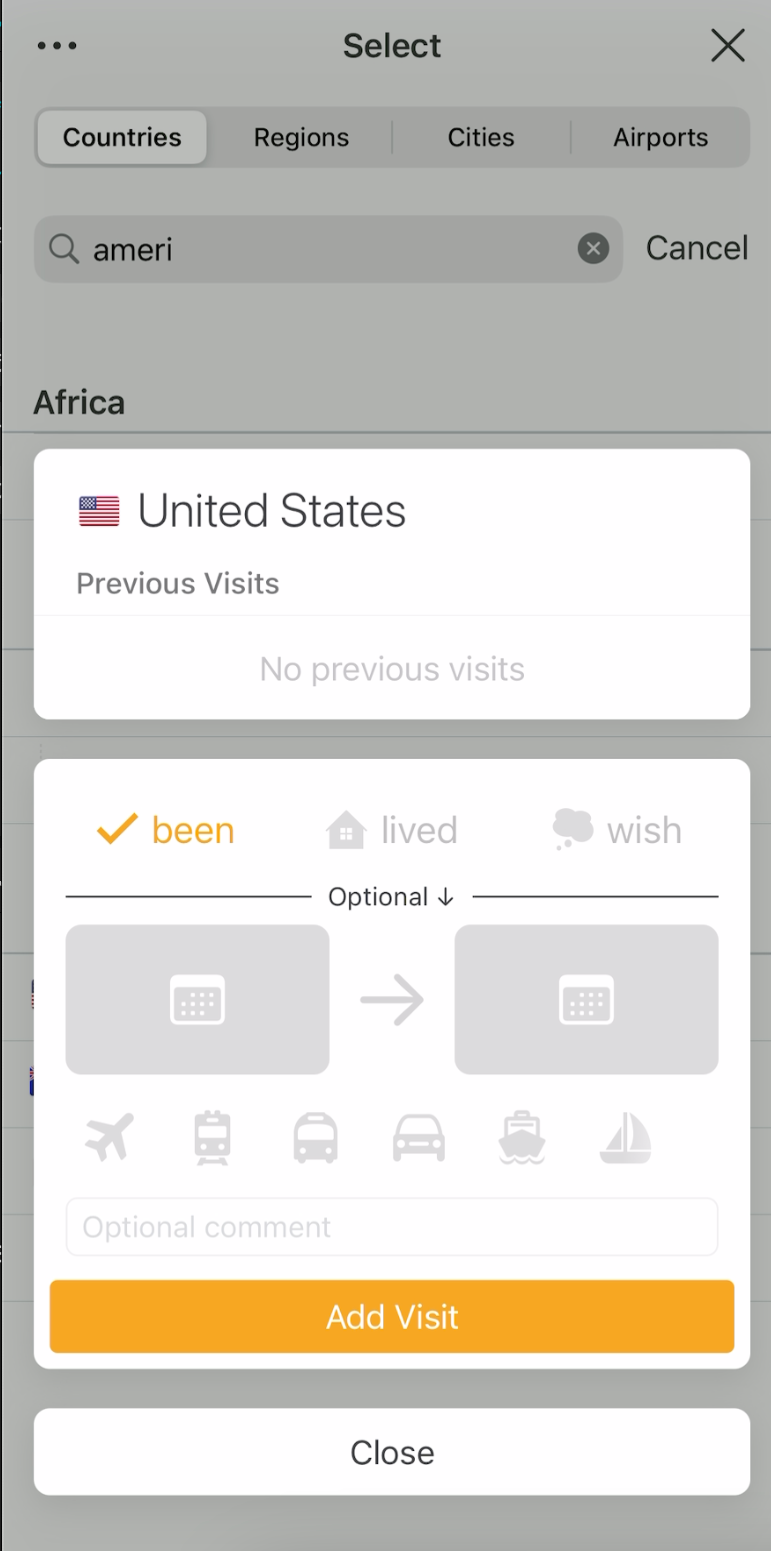Image resolution: width=771 pixels, height=1551 pixels.
Task: Select the airplane transport icon
Action: pyautogui.click(x=110, y=1138)
